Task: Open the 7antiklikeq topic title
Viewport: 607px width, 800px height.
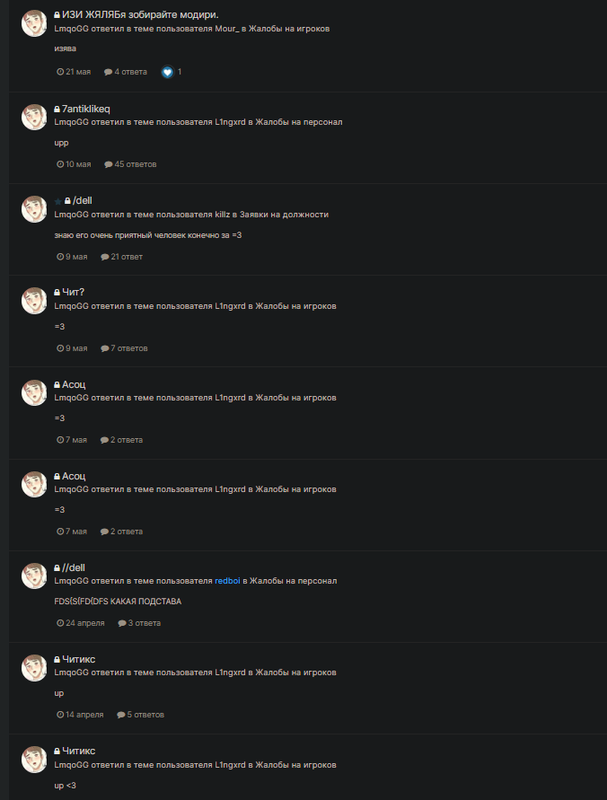Action: pos(86,109)
